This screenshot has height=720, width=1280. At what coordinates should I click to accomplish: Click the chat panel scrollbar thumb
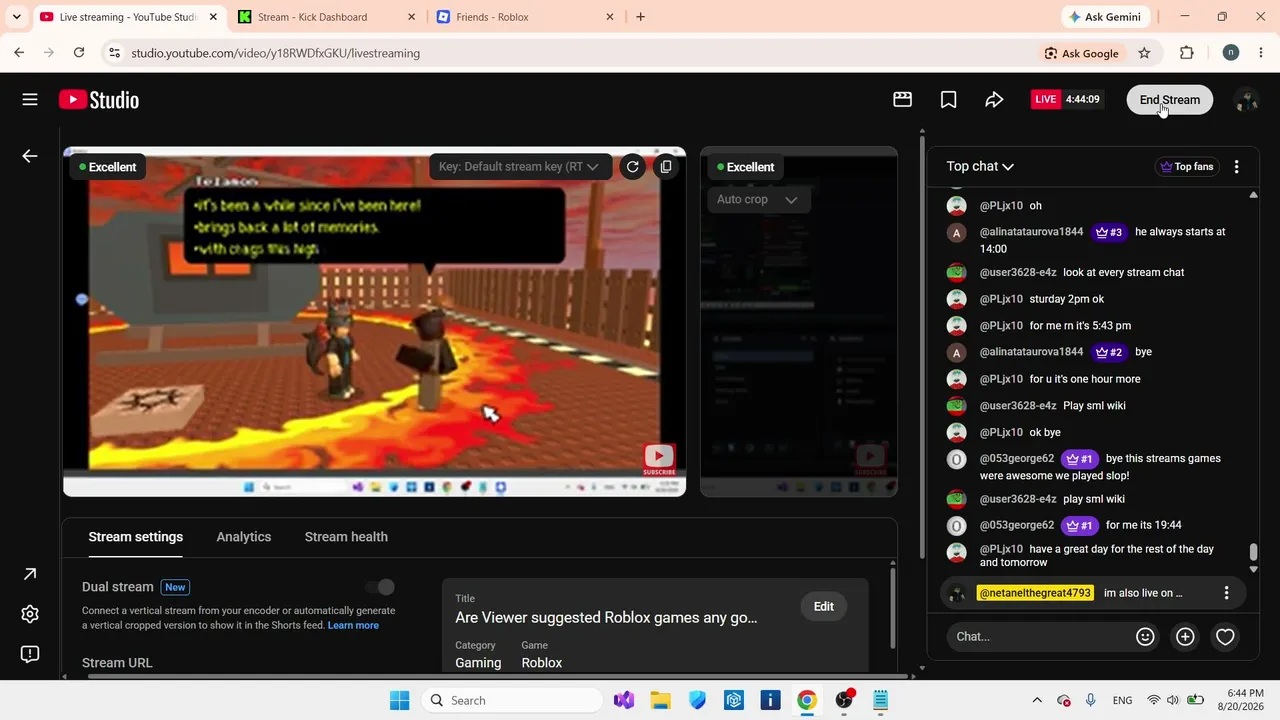(x=1253, y=553)
